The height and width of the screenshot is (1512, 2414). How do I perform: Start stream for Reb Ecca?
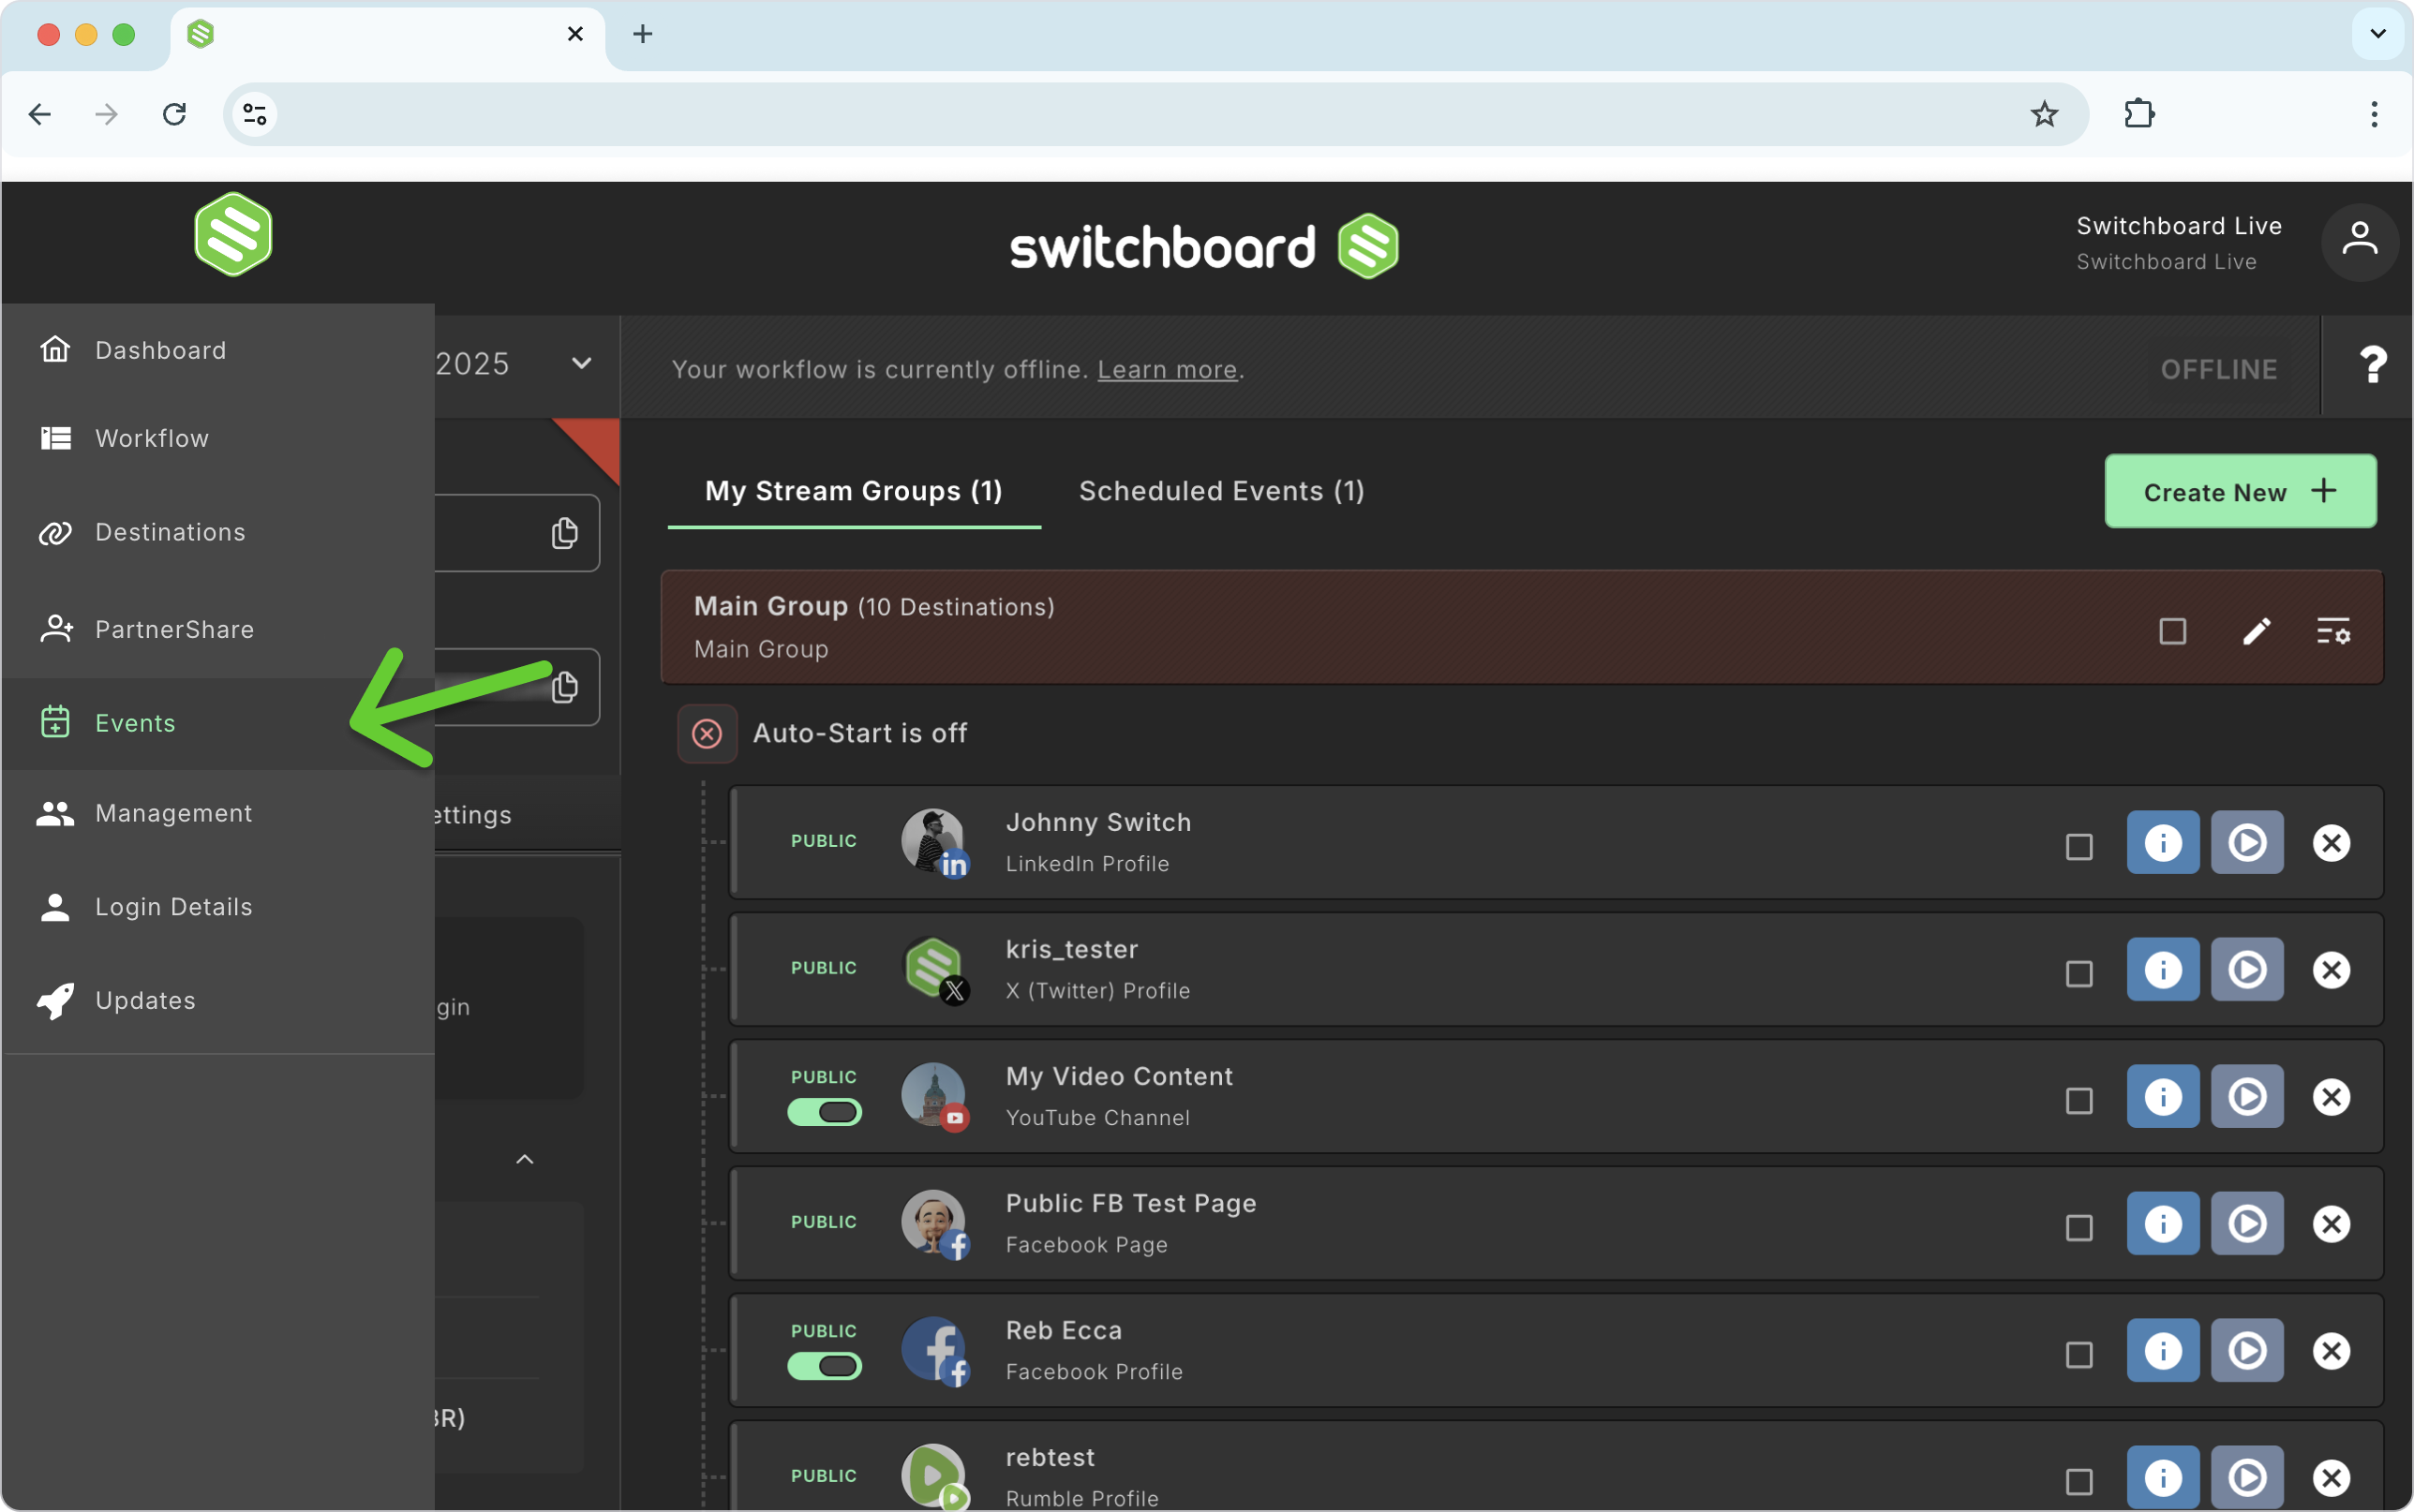(2247, 1350)
